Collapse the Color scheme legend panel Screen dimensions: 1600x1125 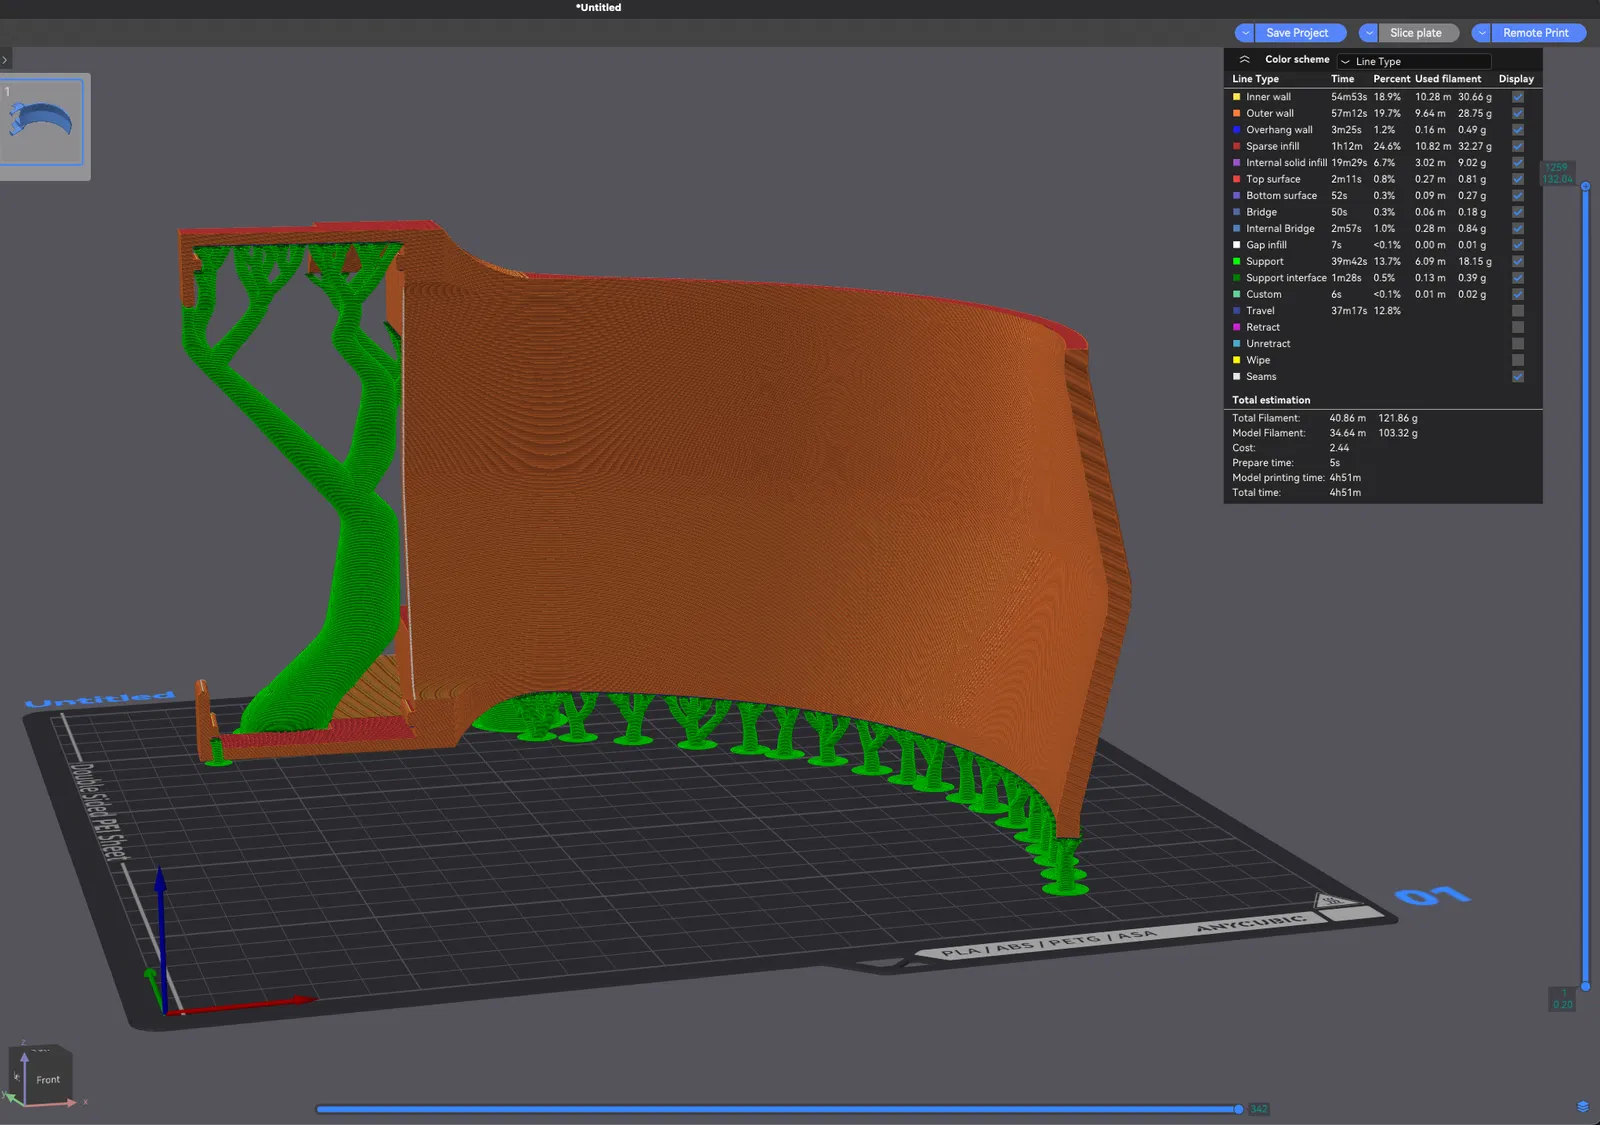pos(1244,60)
